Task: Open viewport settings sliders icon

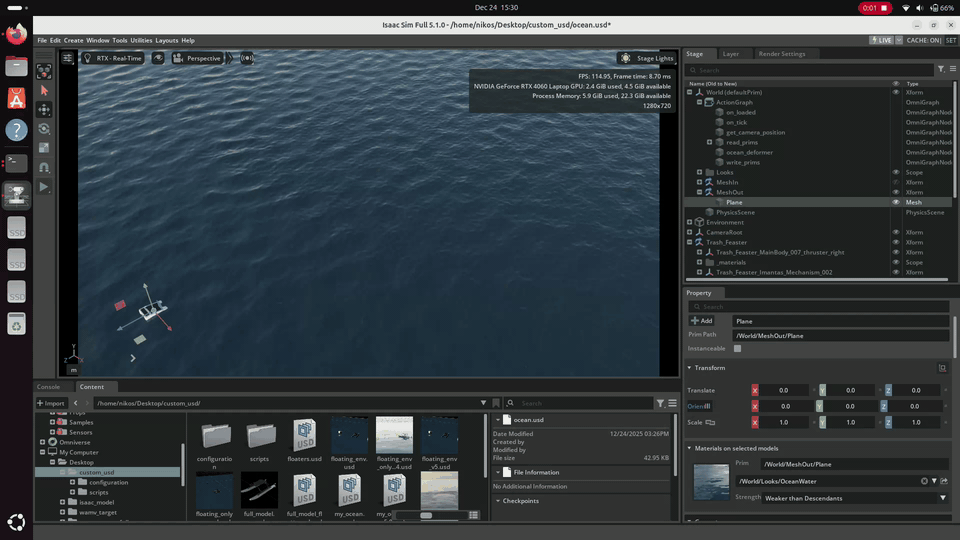Action: [x=67, y=58]
